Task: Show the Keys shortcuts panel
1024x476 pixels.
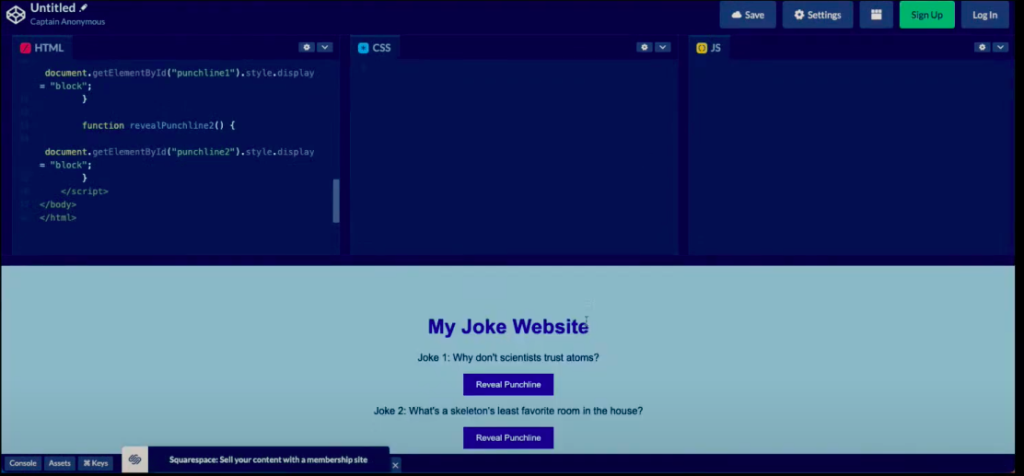Action: 95,463
